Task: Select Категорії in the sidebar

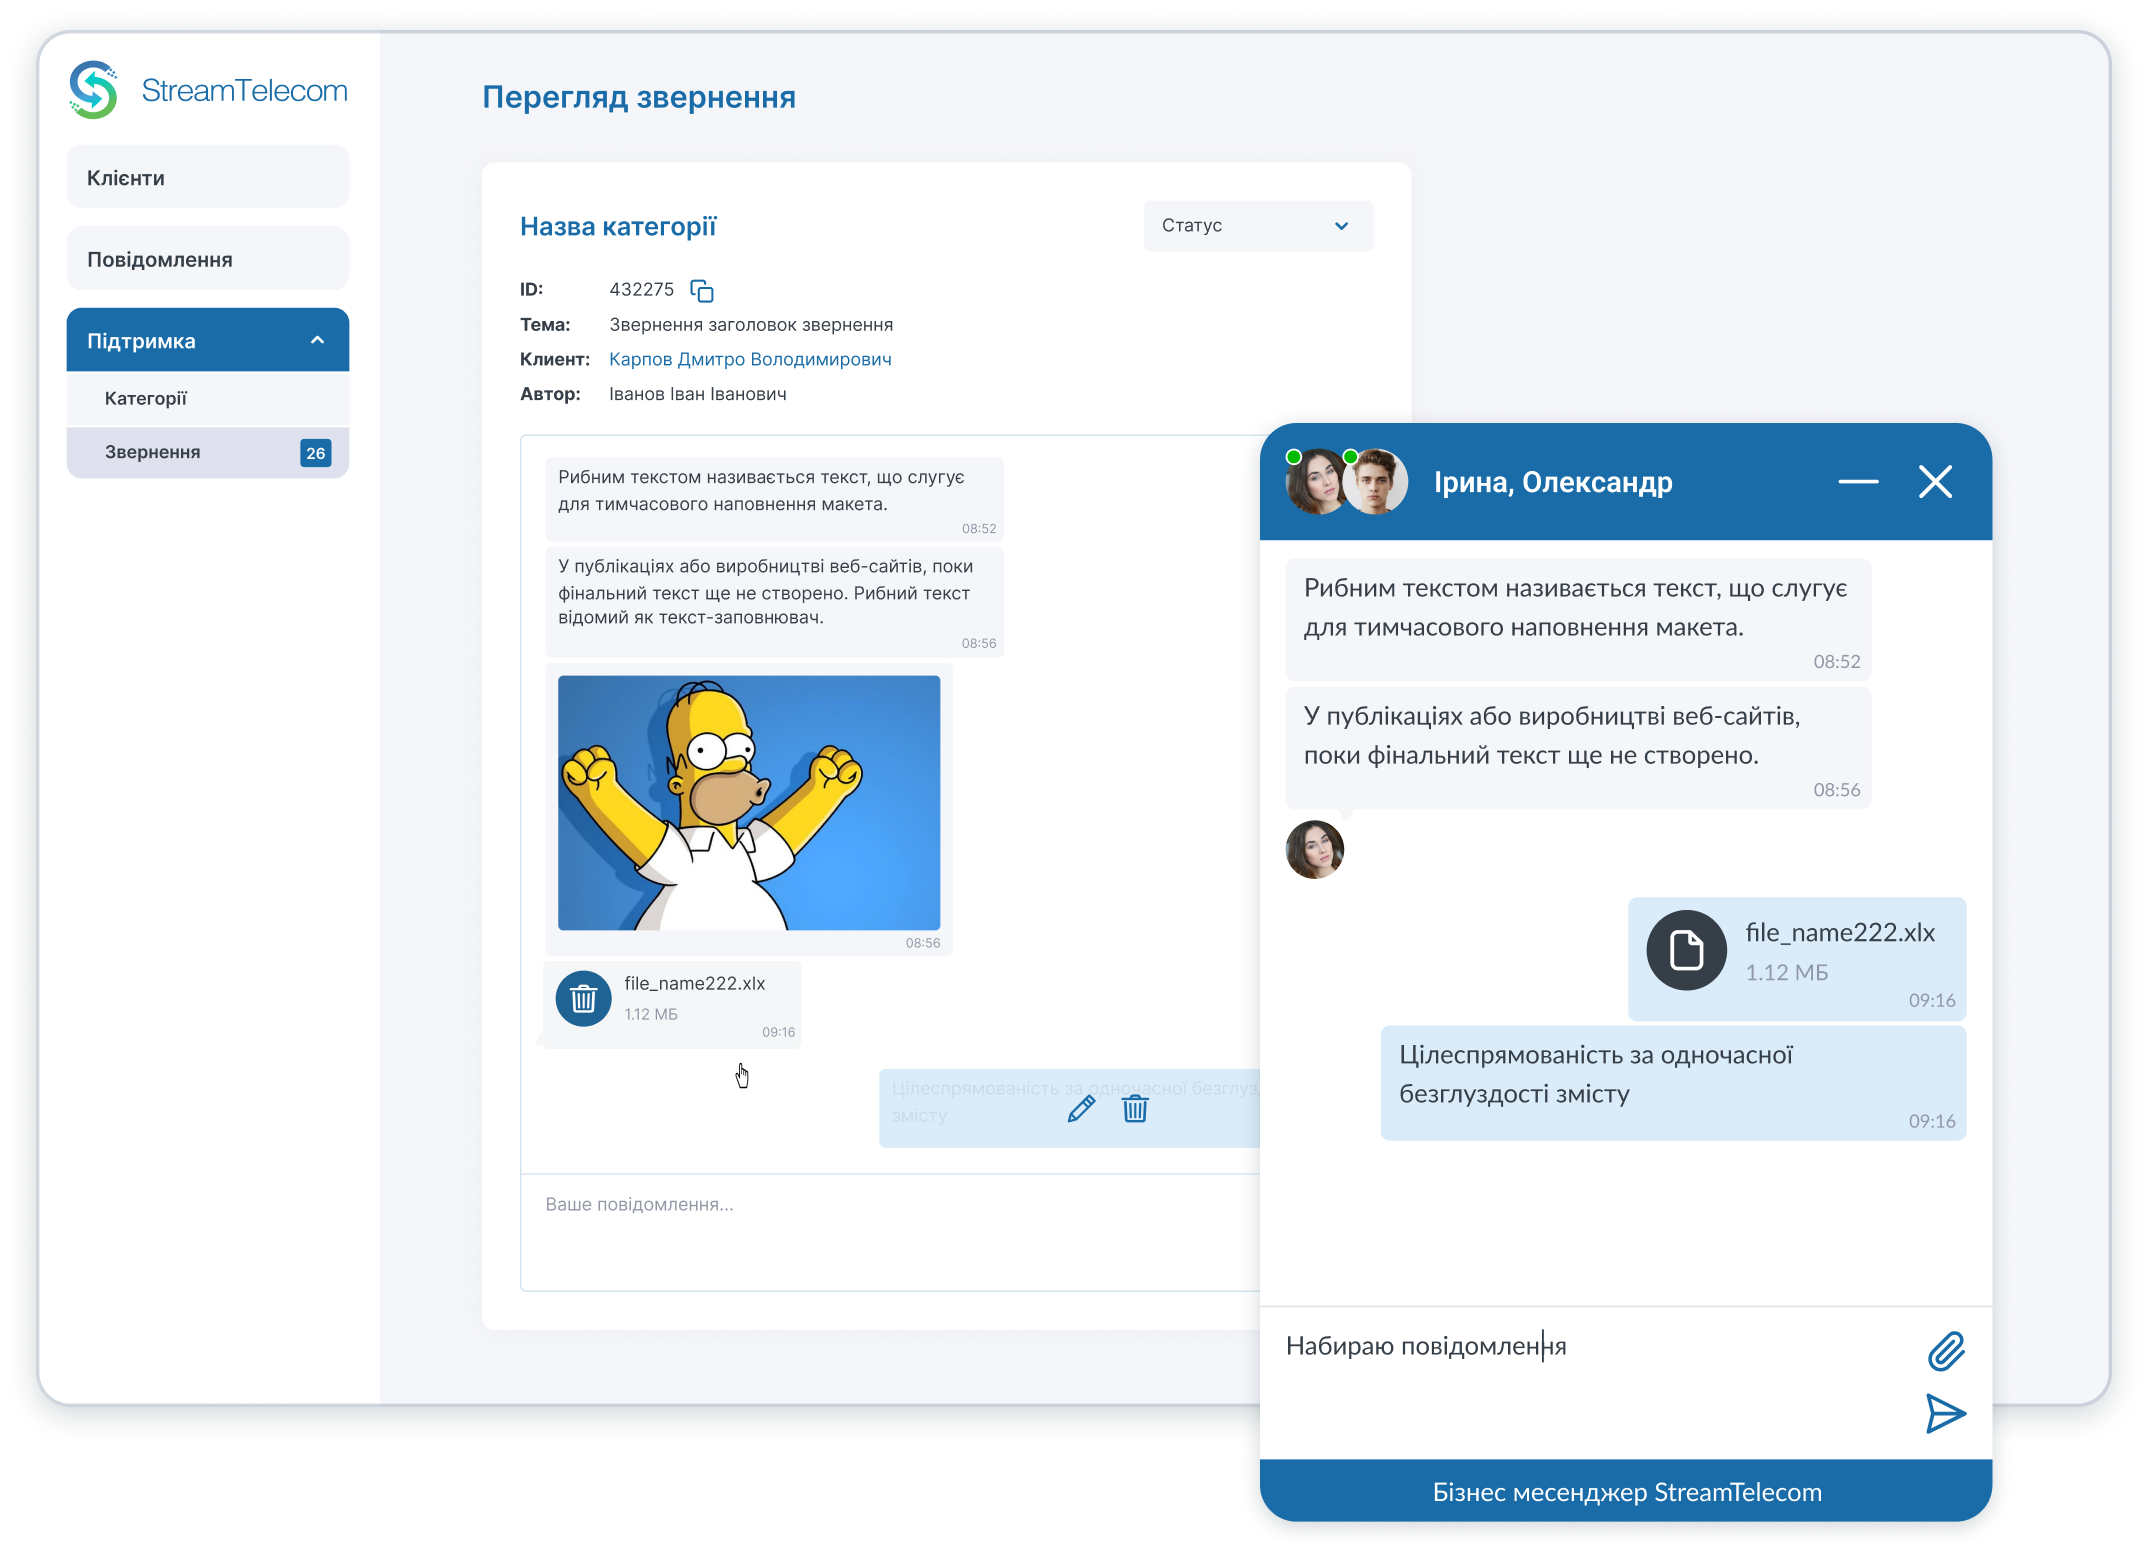Action: pos(147,398)
